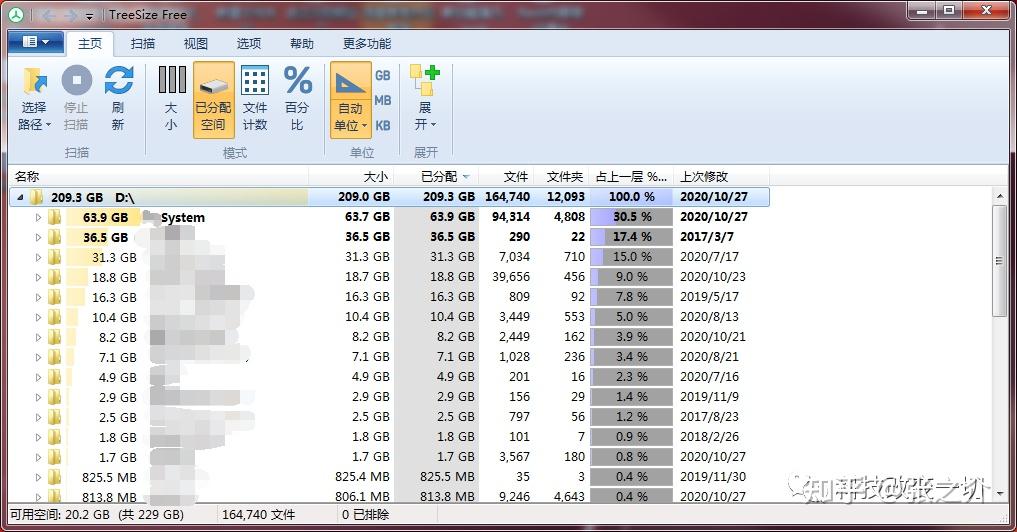Click the '164,740 文件' status bar entry
This screenshot has height=532, width=1017.
(x=258, y=515)
